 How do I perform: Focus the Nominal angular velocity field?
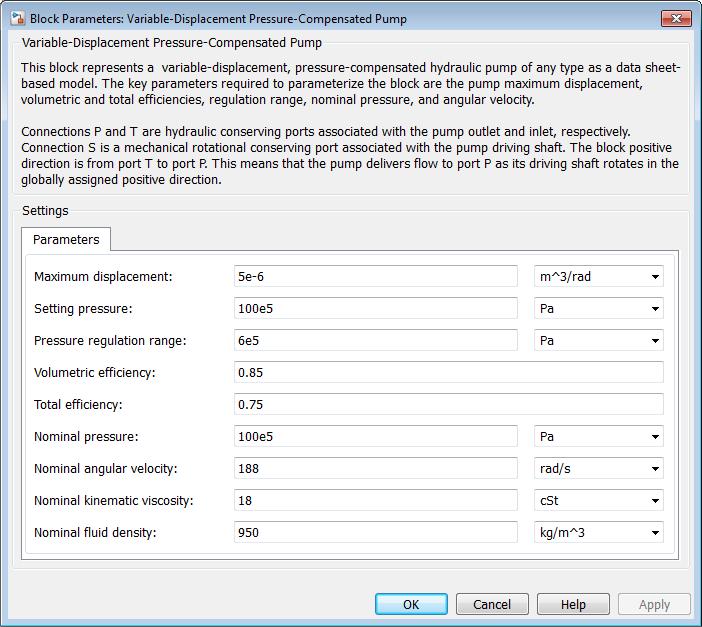[x=375, y=469]
